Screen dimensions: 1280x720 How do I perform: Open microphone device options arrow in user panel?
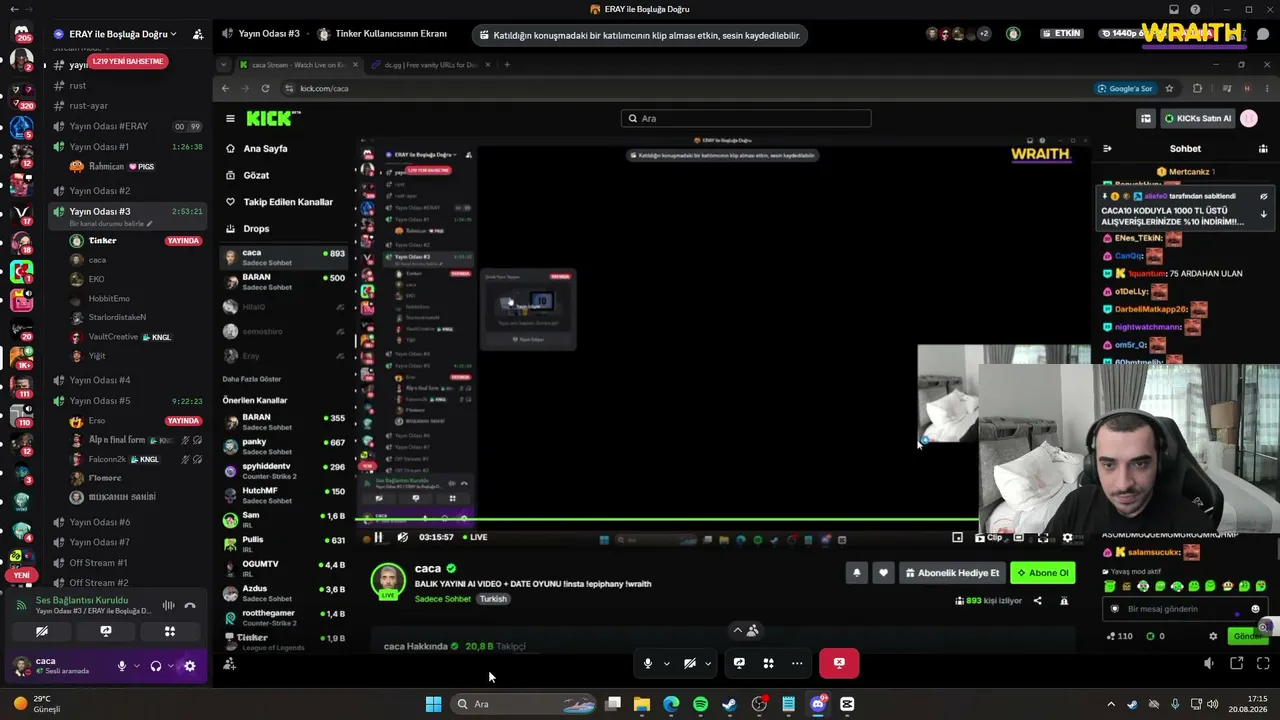(136, 666)
